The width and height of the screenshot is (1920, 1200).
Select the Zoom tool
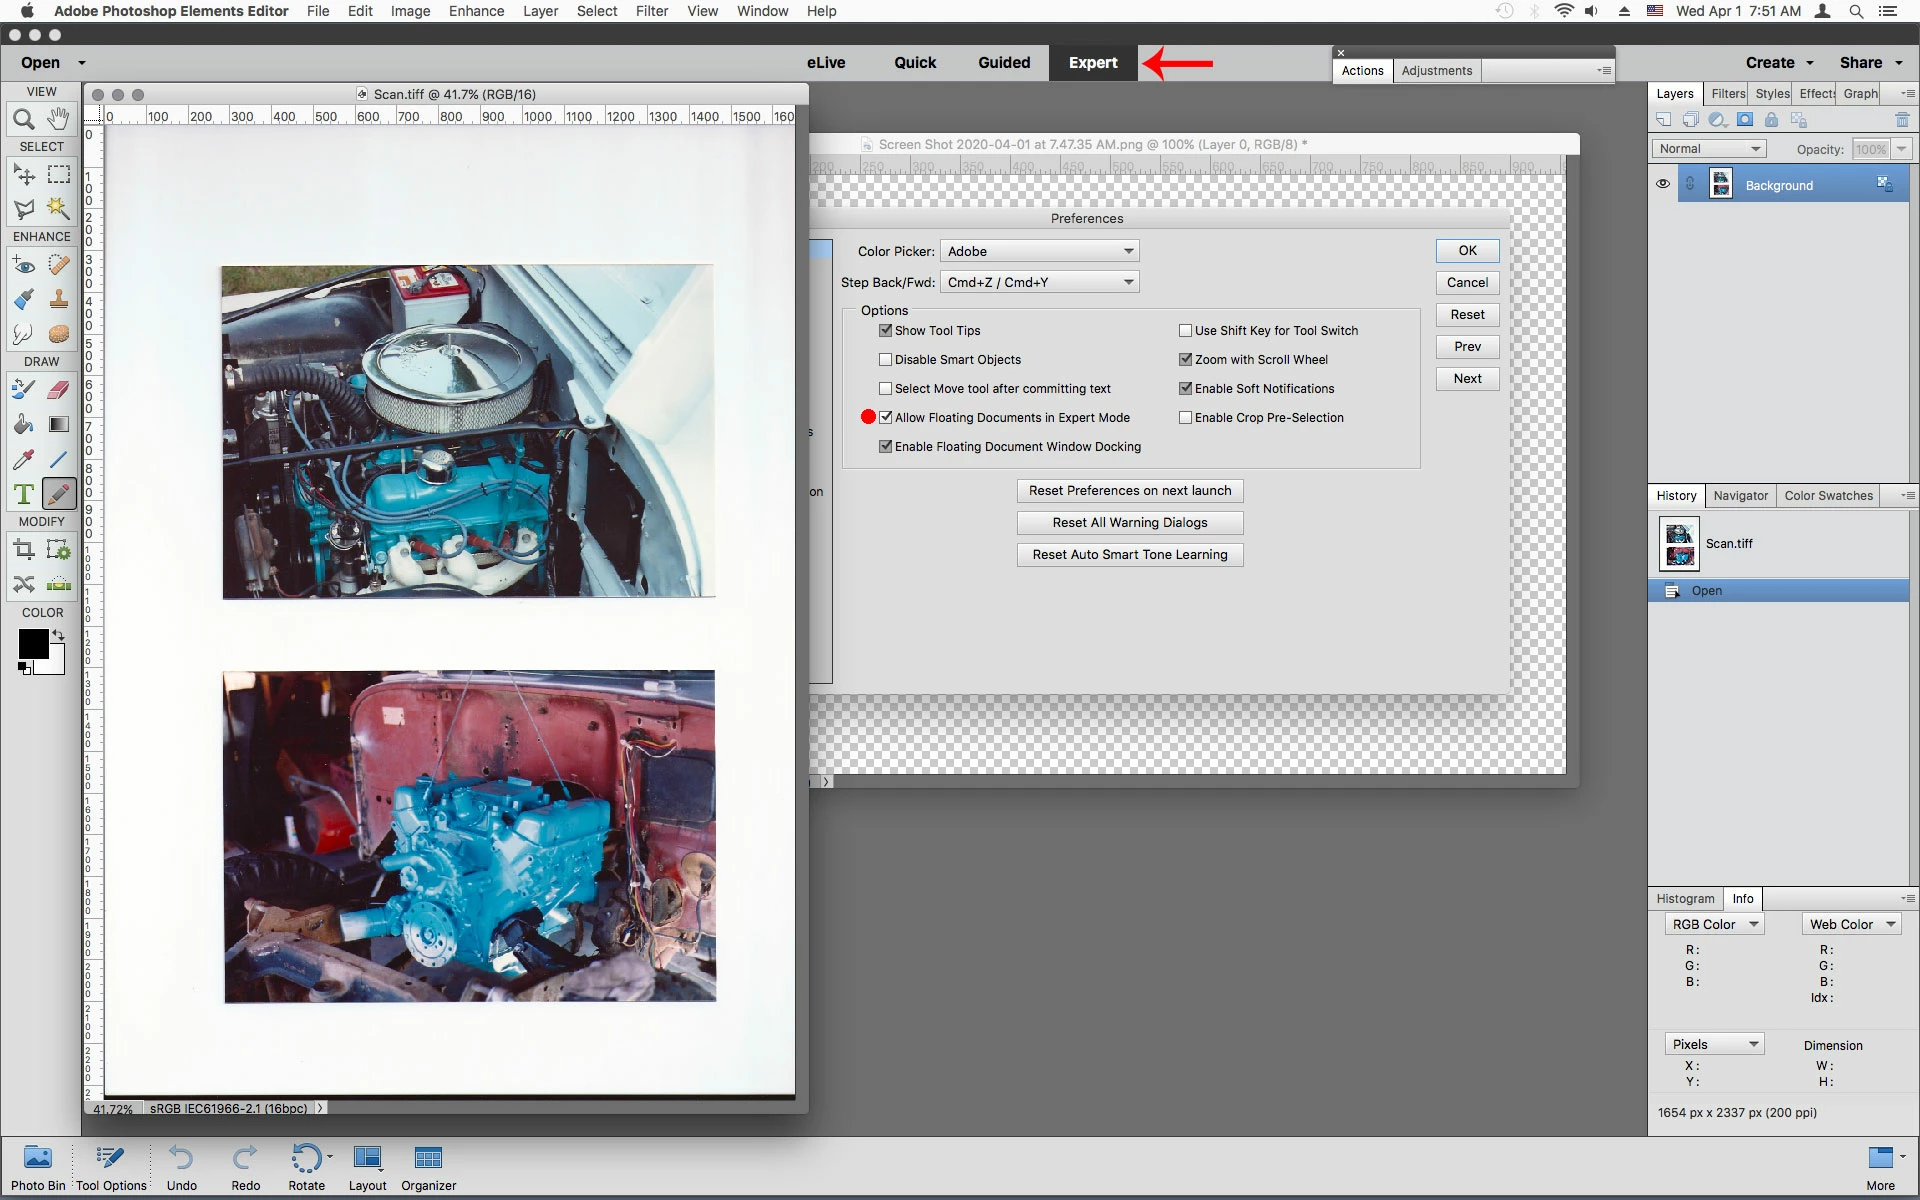click(x=23, y=120)
